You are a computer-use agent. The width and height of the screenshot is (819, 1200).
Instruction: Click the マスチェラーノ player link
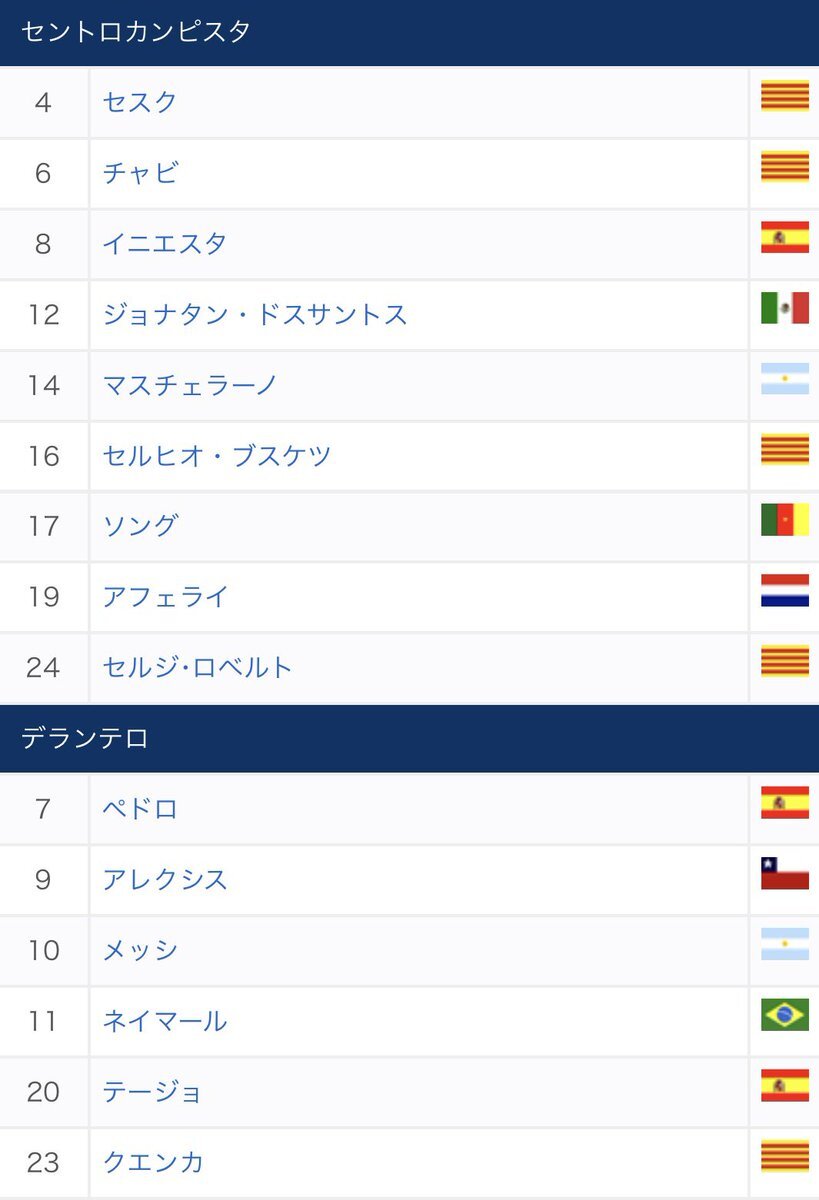[190, 385]
